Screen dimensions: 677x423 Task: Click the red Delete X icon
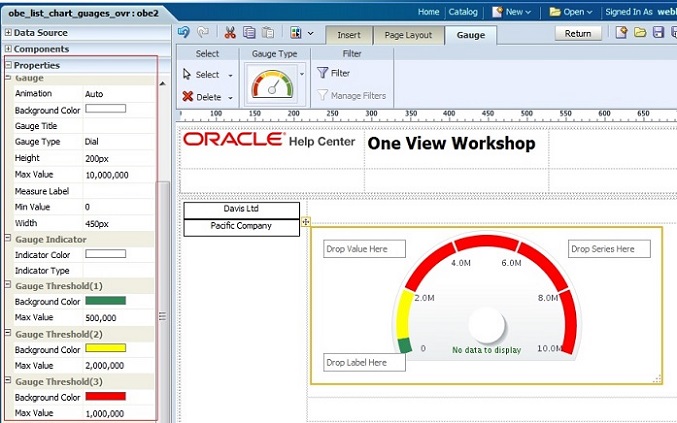click(187, 96)
